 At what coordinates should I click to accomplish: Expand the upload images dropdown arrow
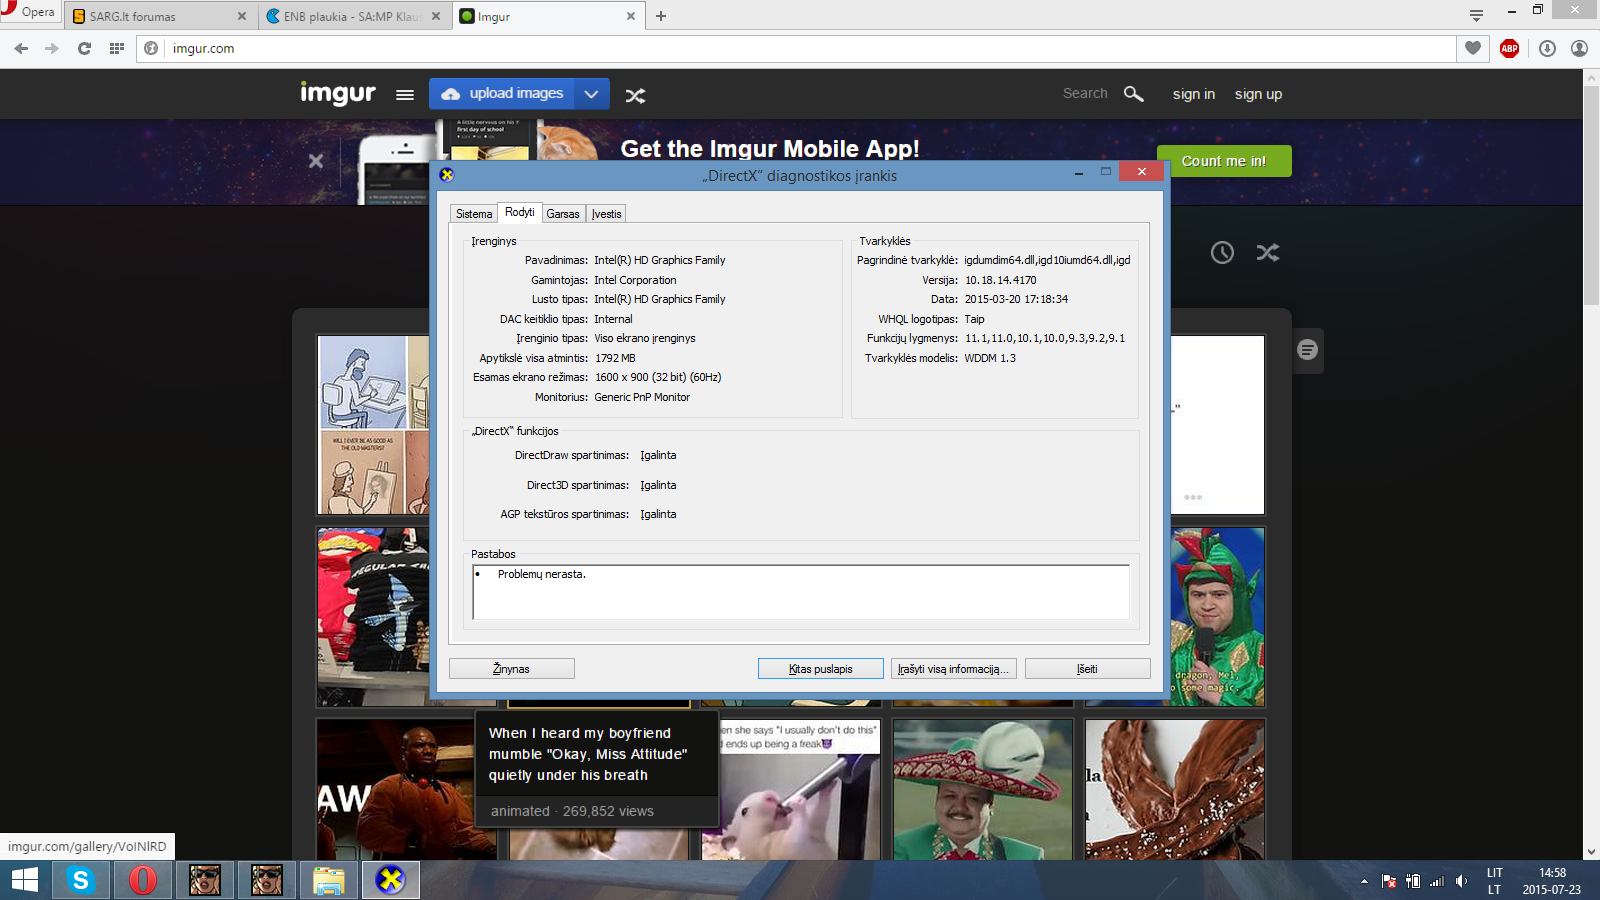[x=591, y=94]
